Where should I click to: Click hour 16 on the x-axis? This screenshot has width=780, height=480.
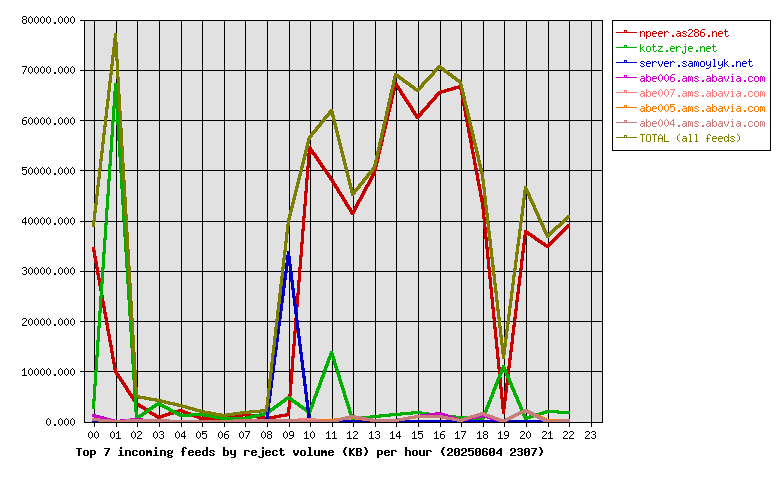click(x=439, y=435)
